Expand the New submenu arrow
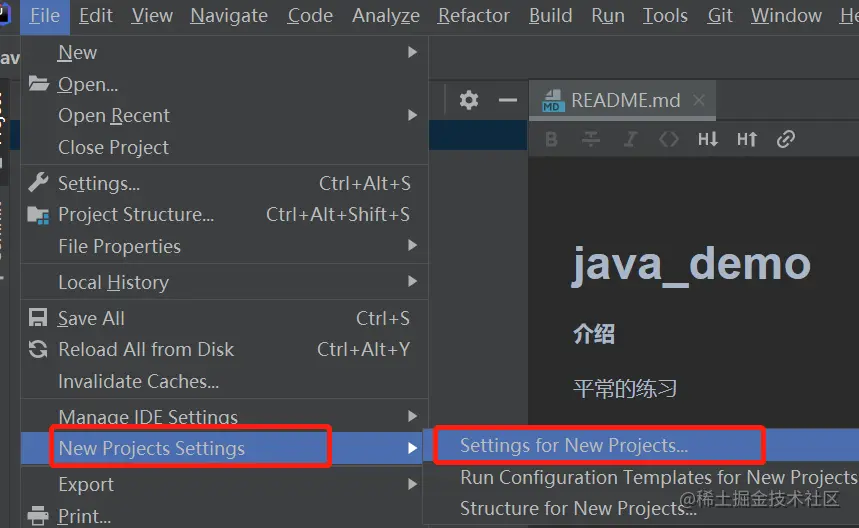 (413, 52)
